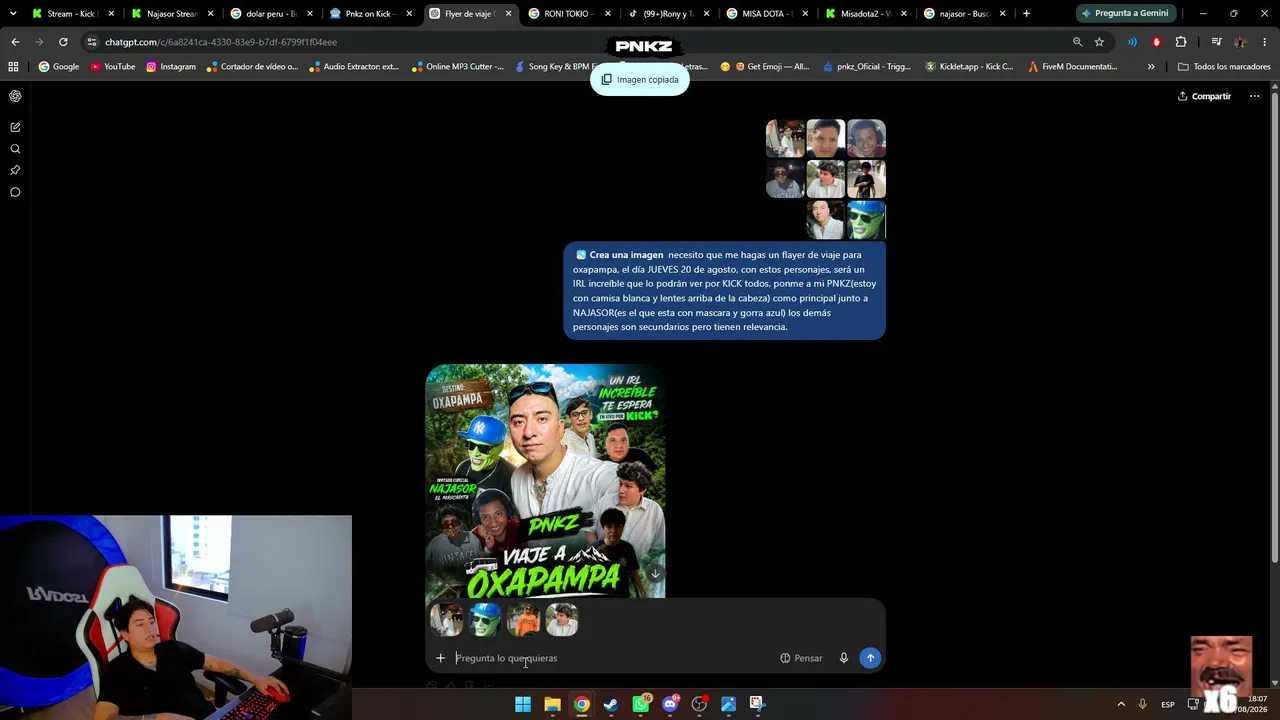Open the Windows Start menu

pyautogui.click(x=523, y=704)
